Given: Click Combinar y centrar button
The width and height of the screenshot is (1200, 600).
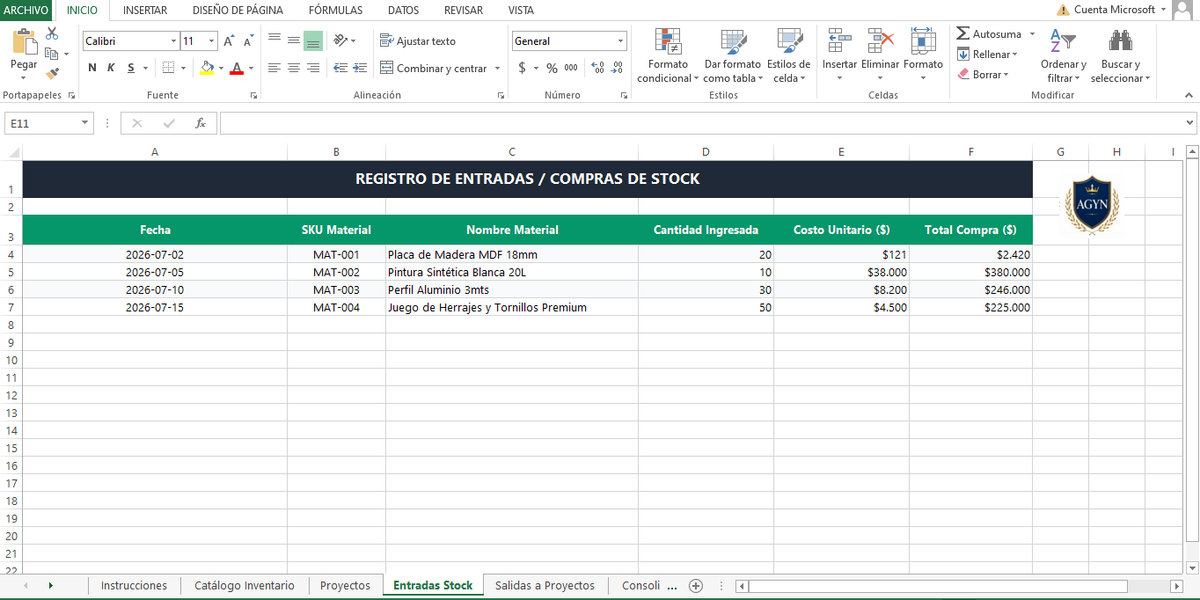Looking at the screenshot, I should pos(433,68).
